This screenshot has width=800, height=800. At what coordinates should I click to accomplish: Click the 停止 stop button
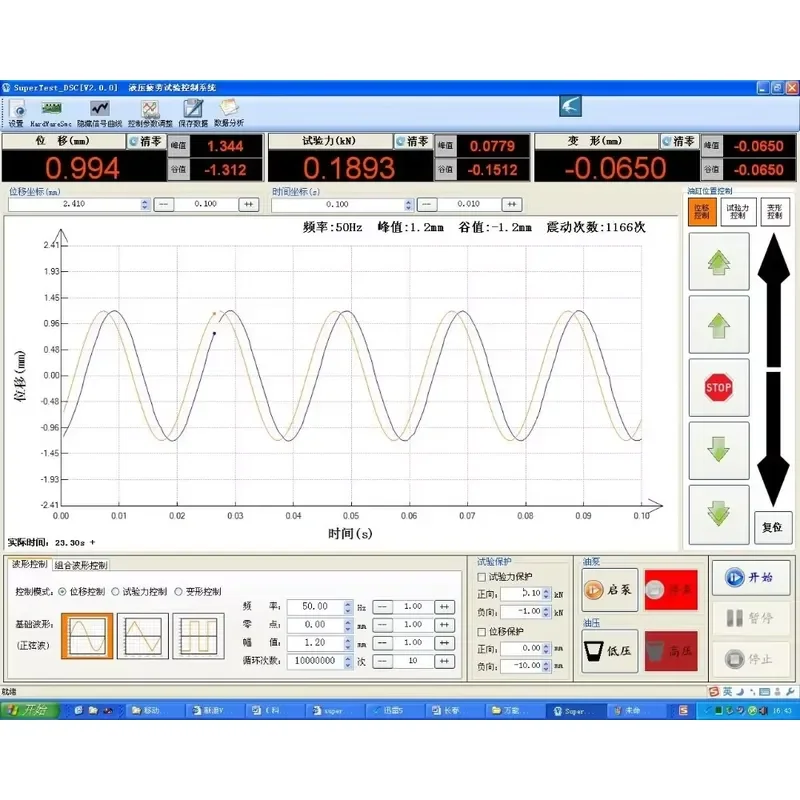pos(751,659)
